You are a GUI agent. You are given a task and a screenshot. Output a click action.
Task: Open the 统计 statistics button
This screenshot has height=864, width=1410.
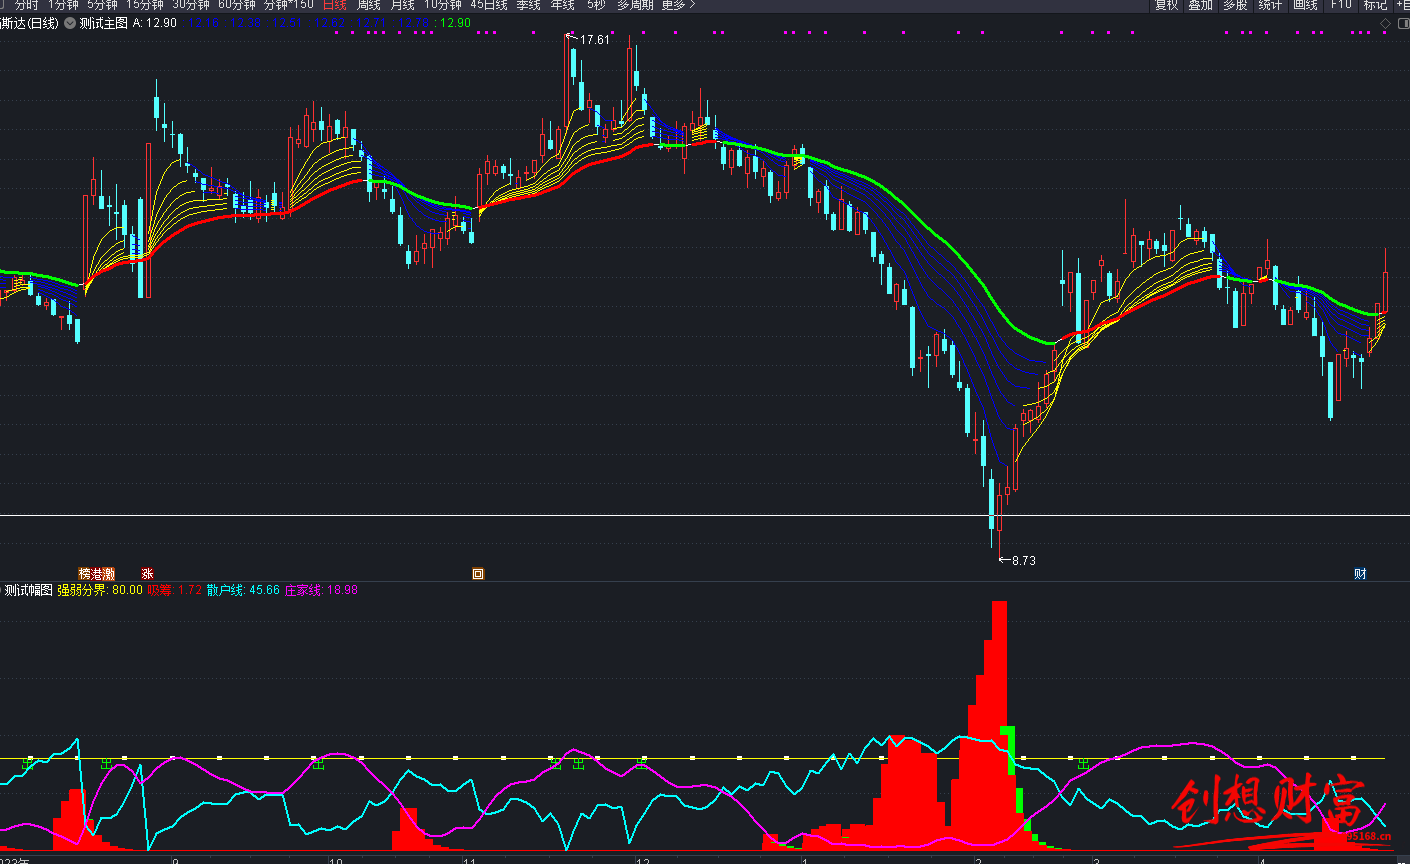[x=1270, y=5]
